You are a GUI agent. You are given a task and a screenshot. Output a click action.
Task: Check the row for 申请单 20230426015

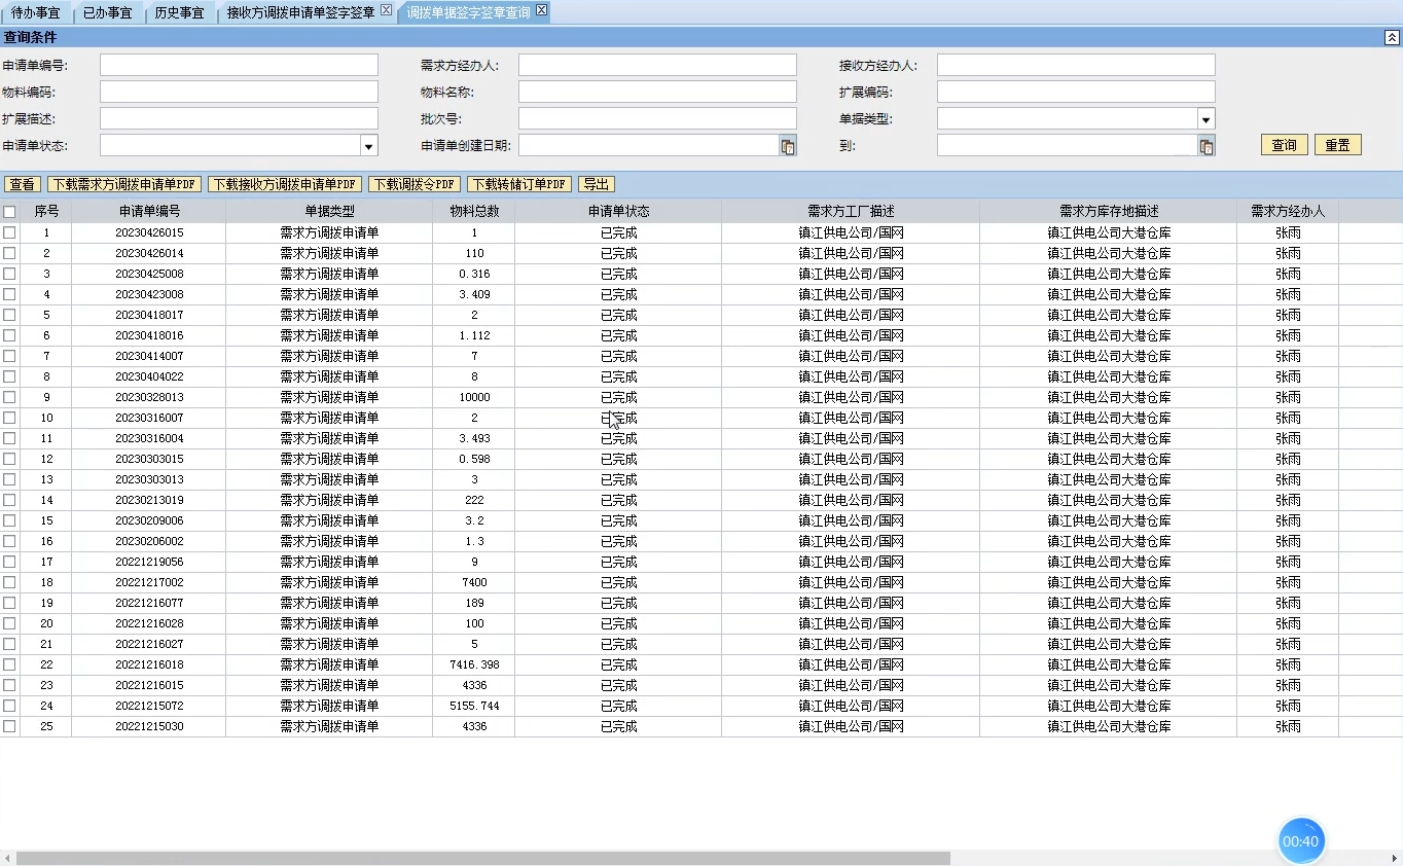tap(10, 232)
